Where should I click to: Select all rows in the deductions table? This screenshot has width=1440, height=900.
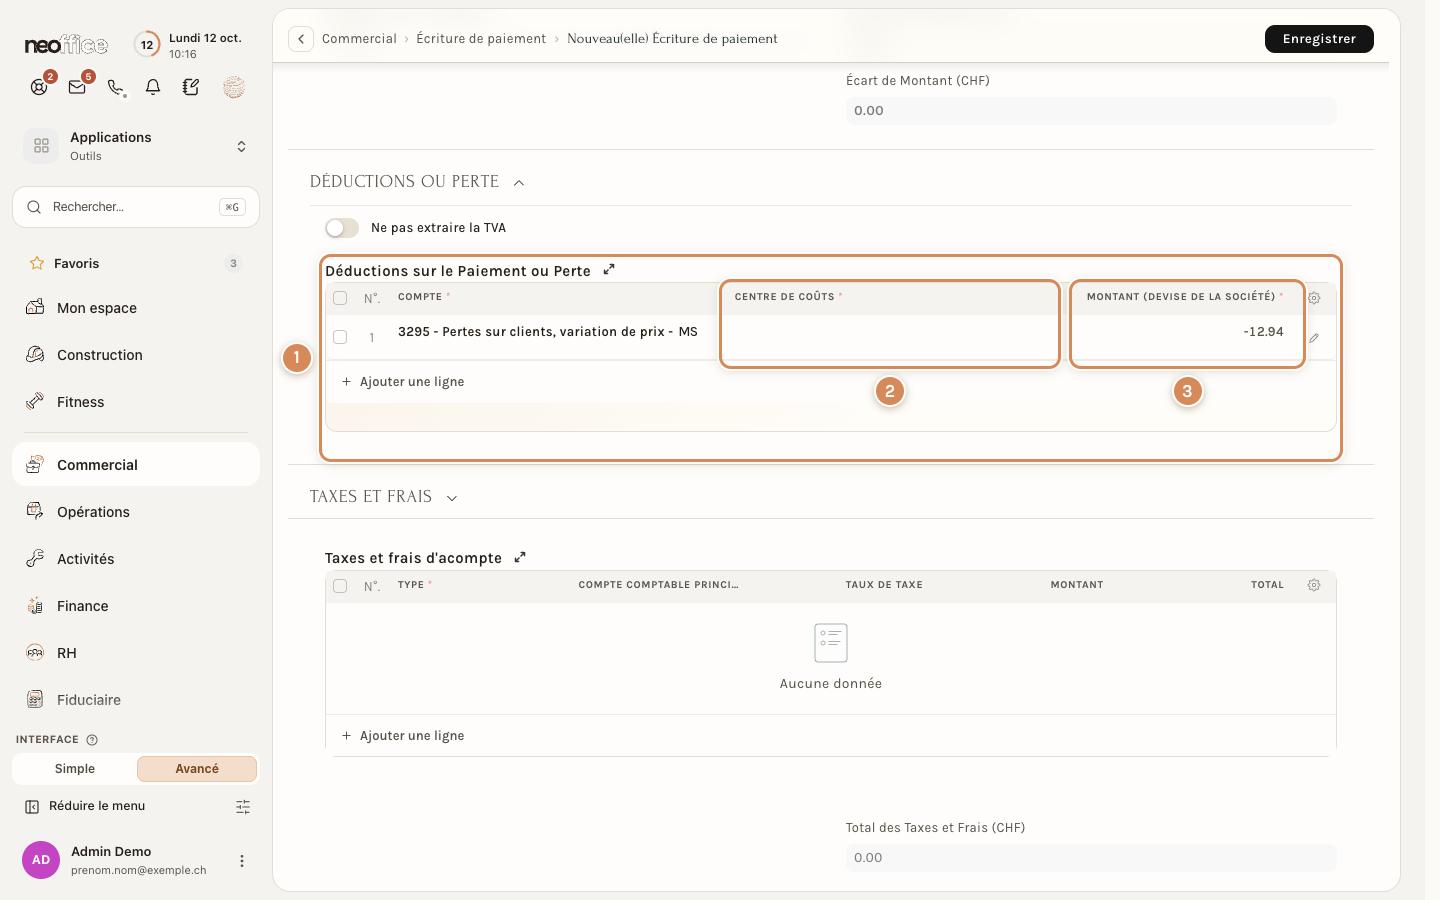pos(340,298)
